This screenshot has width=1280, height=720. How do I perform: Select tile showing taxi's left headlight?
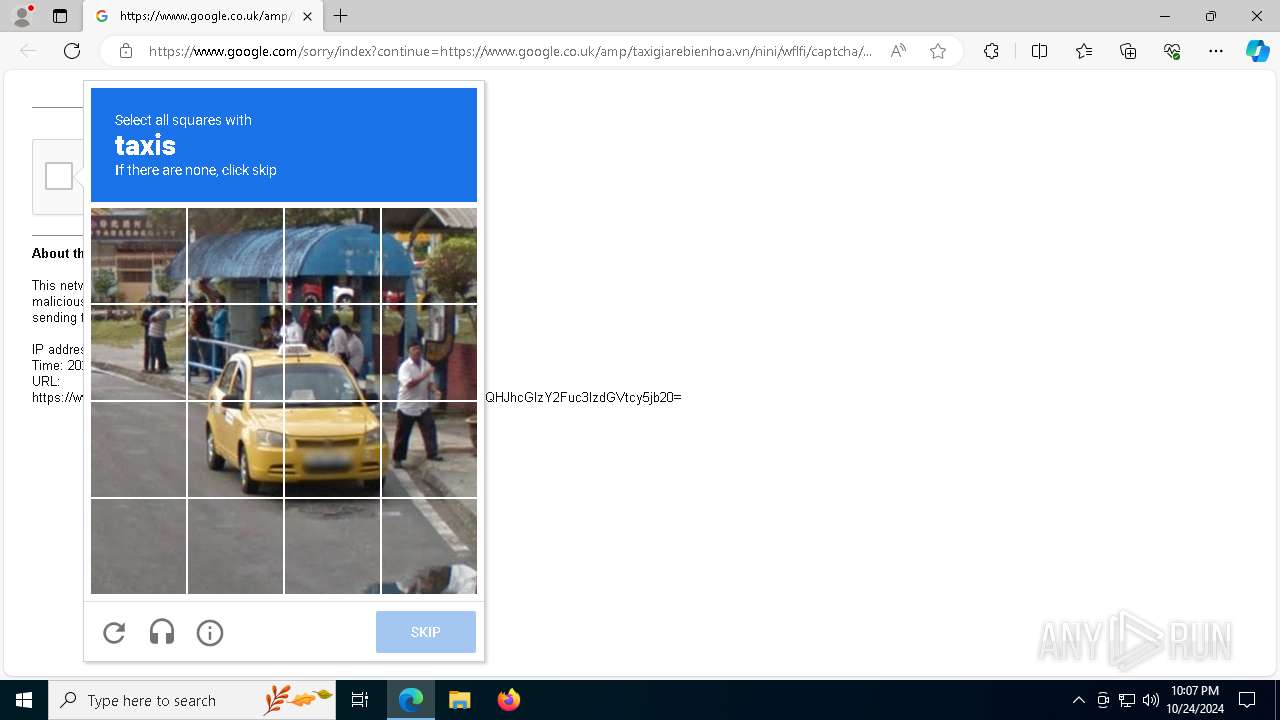(235, 449)
